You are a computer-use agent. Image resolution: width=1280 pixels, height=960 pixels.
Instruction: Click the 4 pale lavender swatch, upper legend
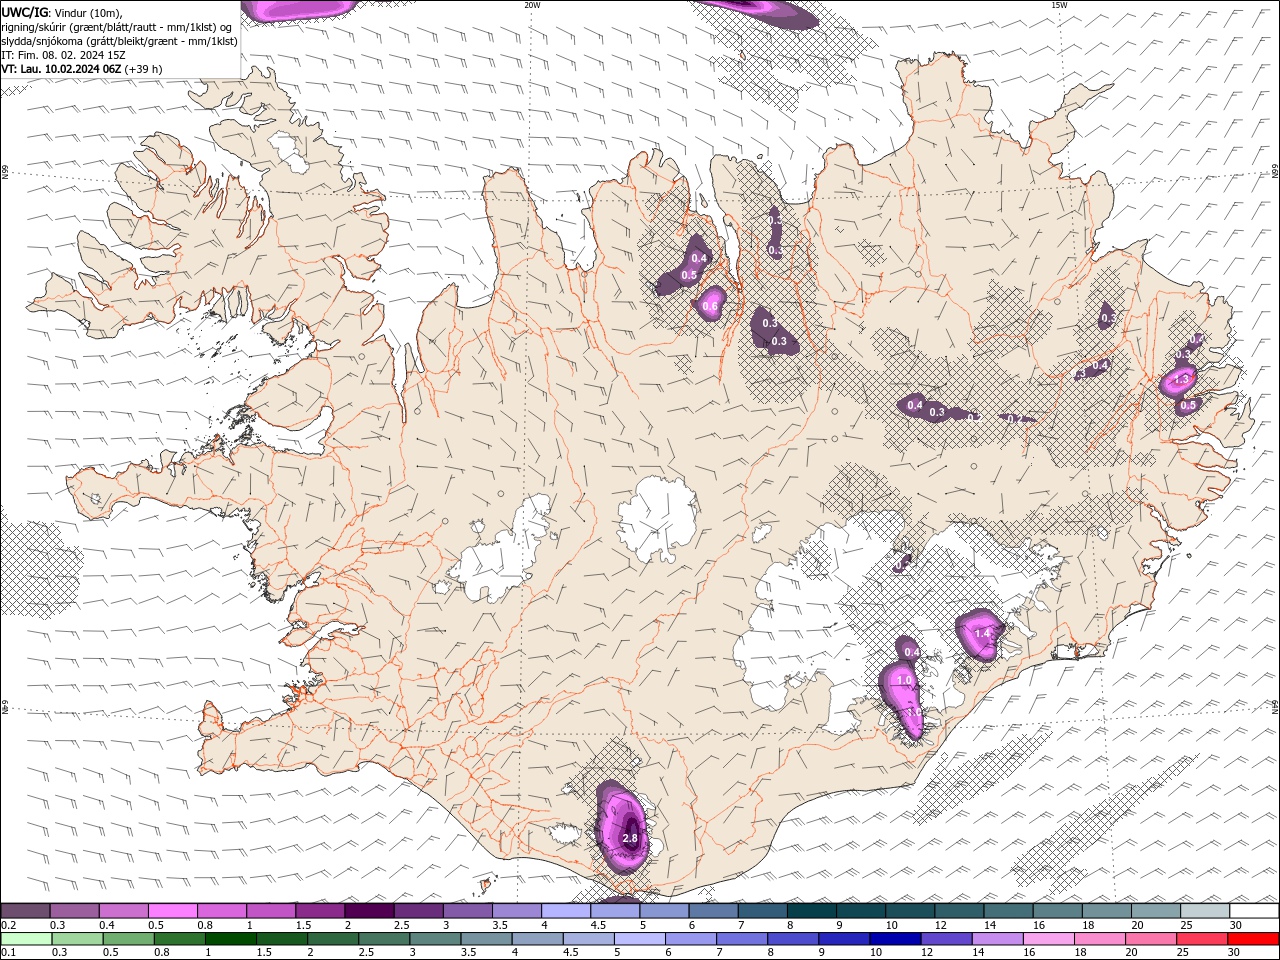pyautogui.click(x=566, y=911)
